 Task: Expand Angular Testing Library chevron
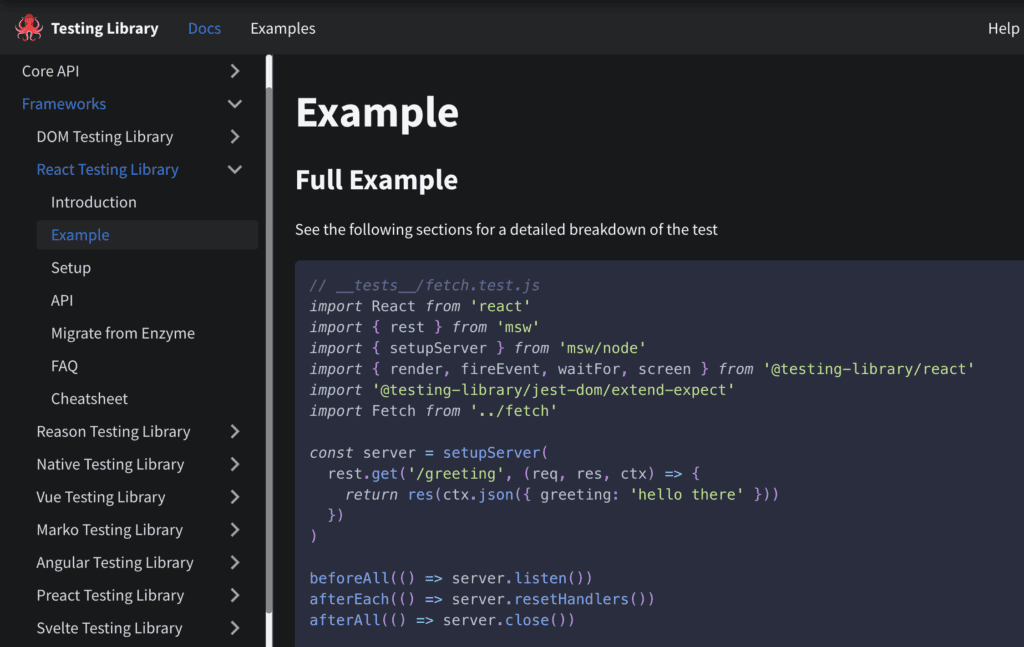(235, 562)
